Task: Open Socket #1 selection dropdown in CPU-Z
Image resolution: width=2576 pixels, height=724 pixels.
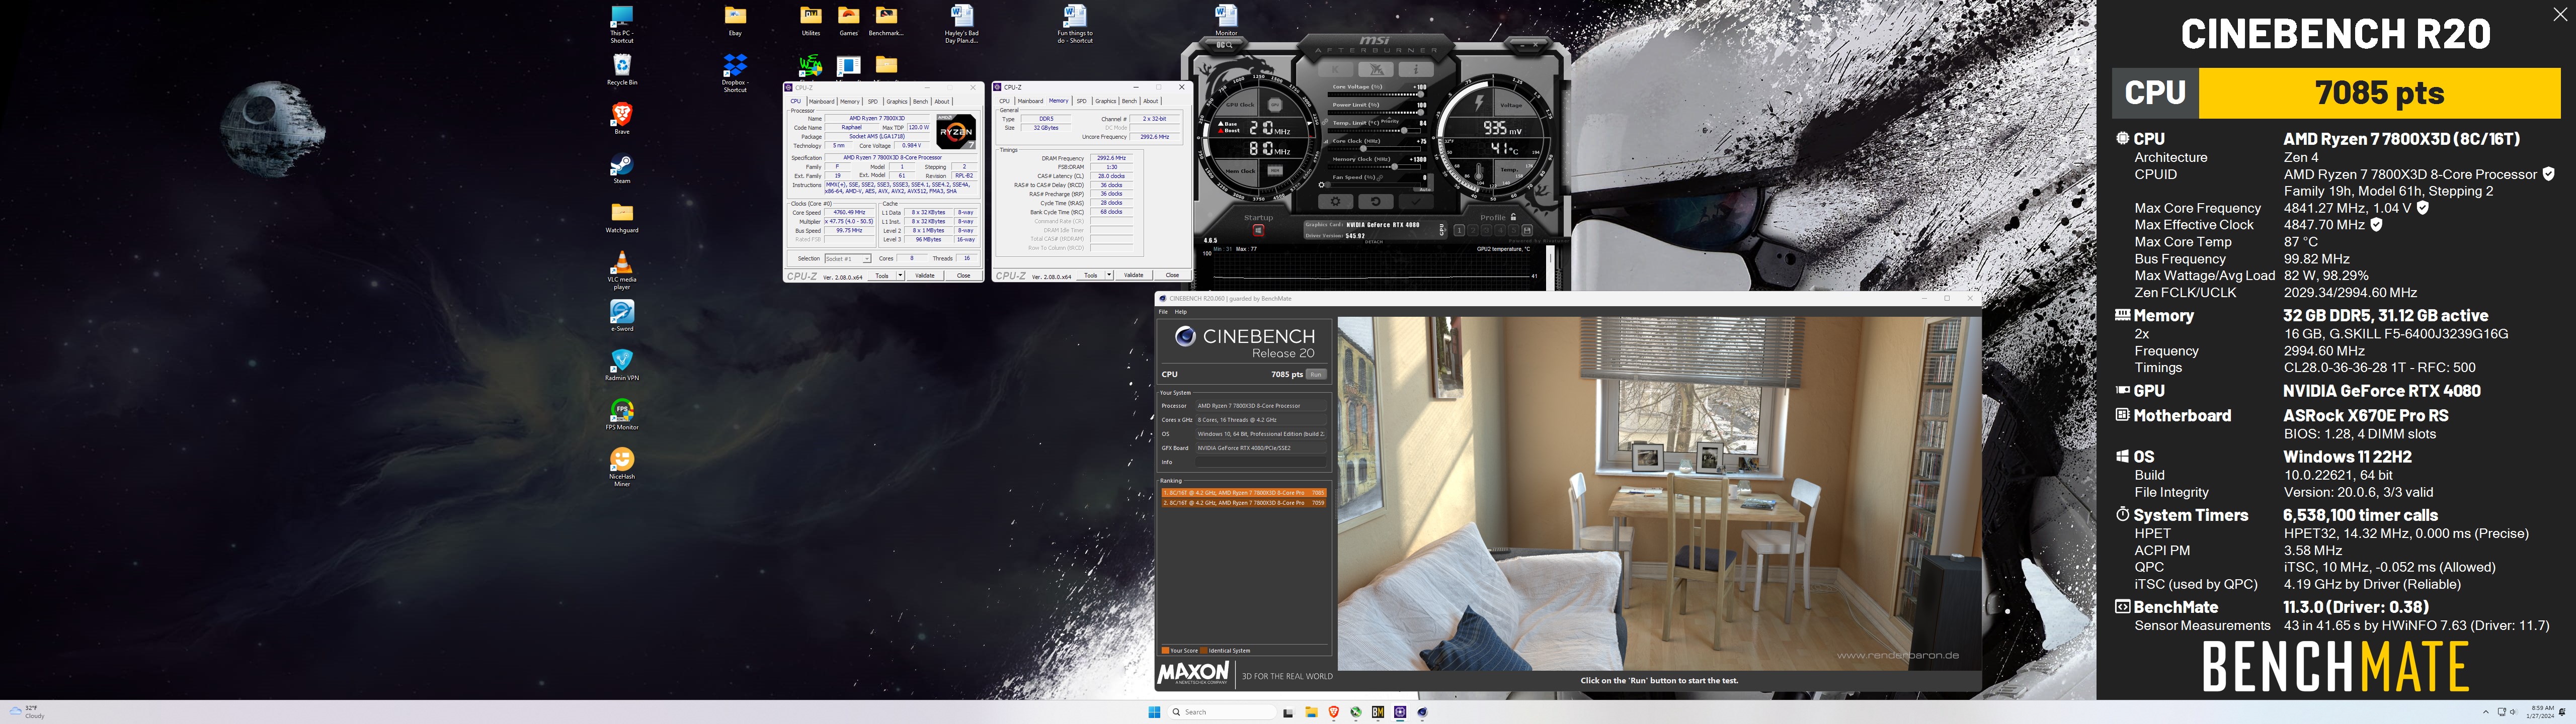Action: pos(848,259)
